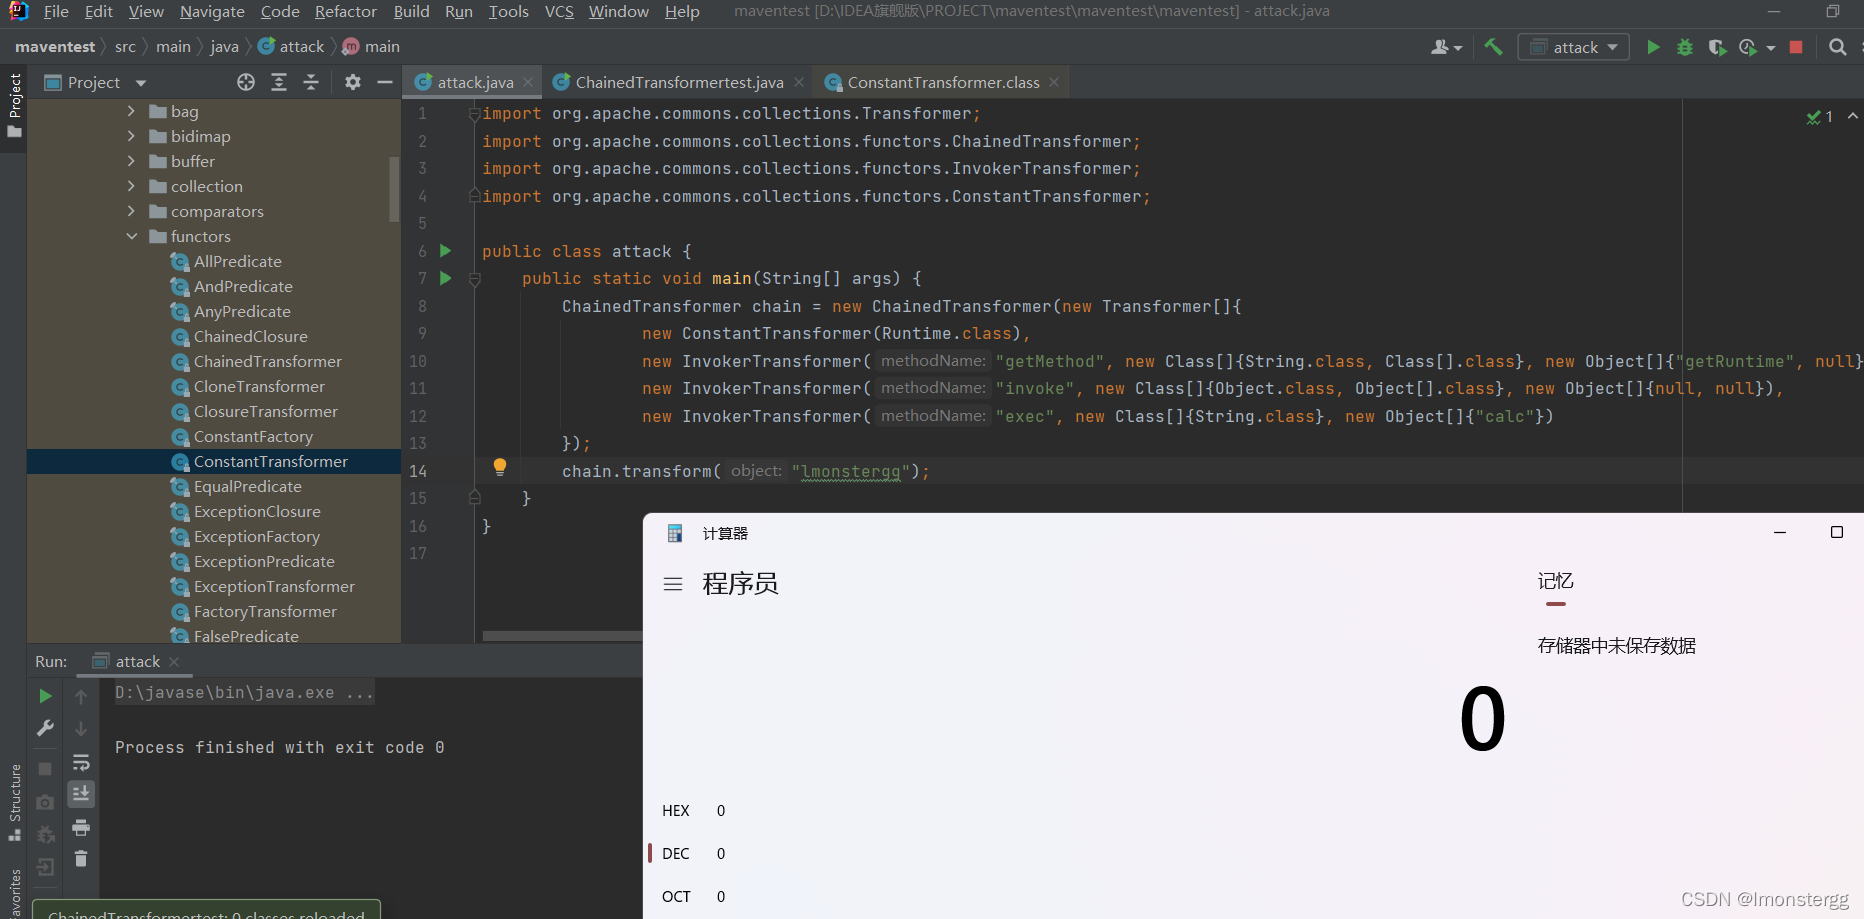The width and height of the screenshot is (1864, 919).
Task: Switch to ChainedTransformertest.java tab
Action: click(679, 82)
